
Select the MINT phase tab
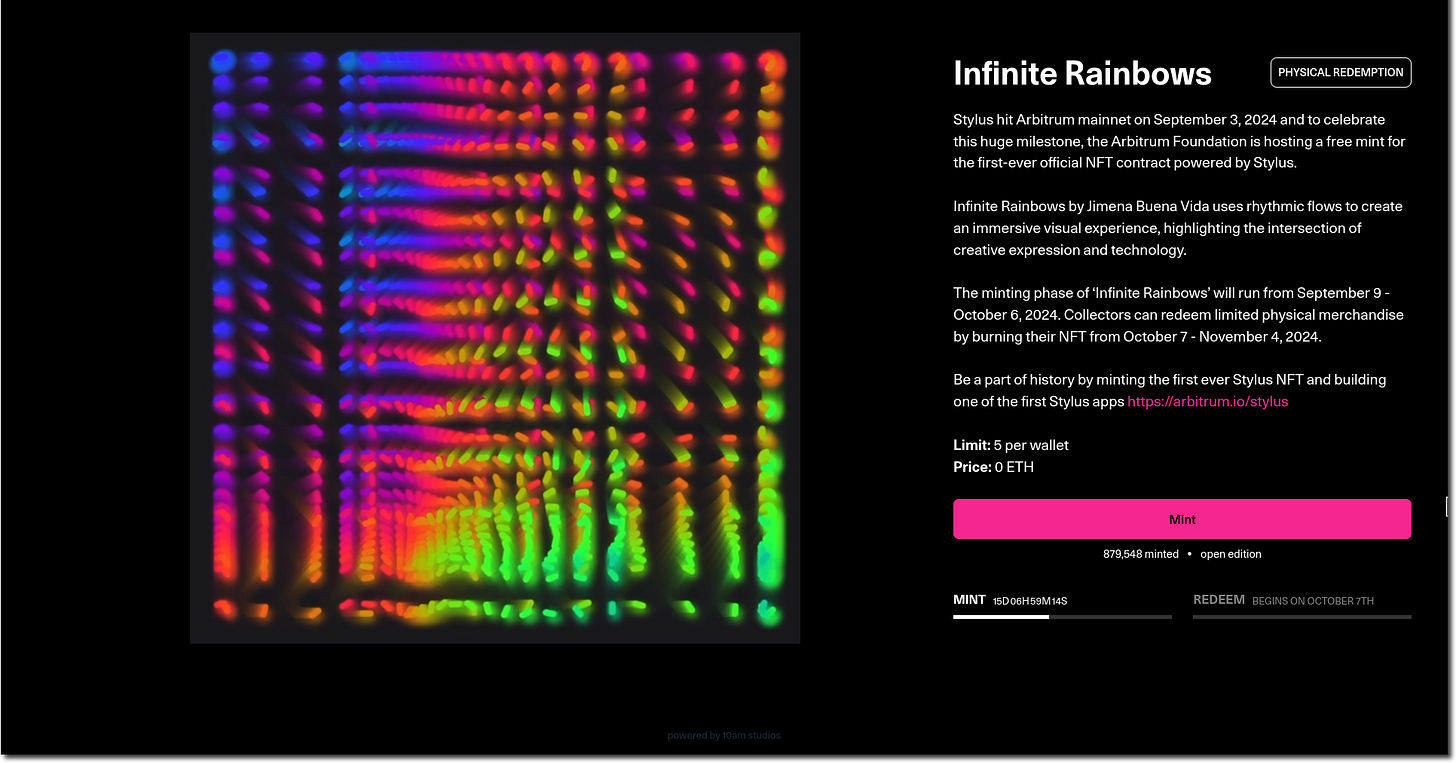point(969,600)
